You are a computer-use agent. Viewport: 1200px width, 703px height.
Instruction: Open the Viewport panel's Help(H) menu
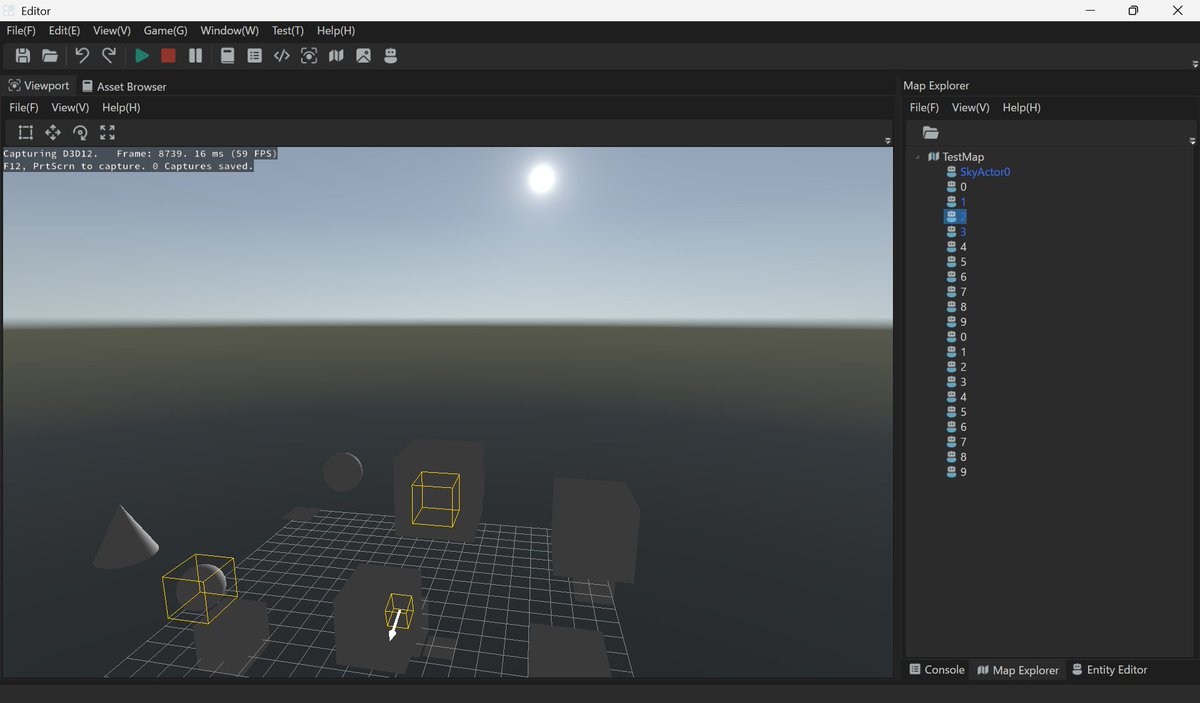121,107
